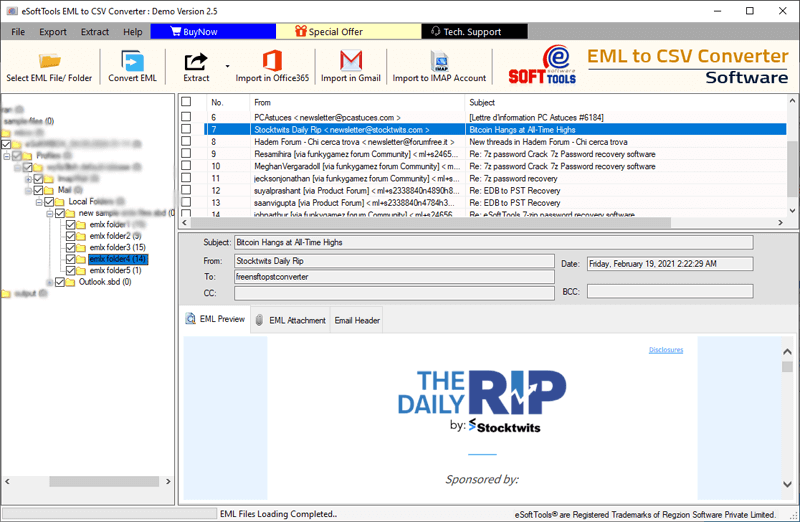Uncheck the emlx folder3 checkbox
This screenshot has height=522, width=800.
click(x=70, y=247)
